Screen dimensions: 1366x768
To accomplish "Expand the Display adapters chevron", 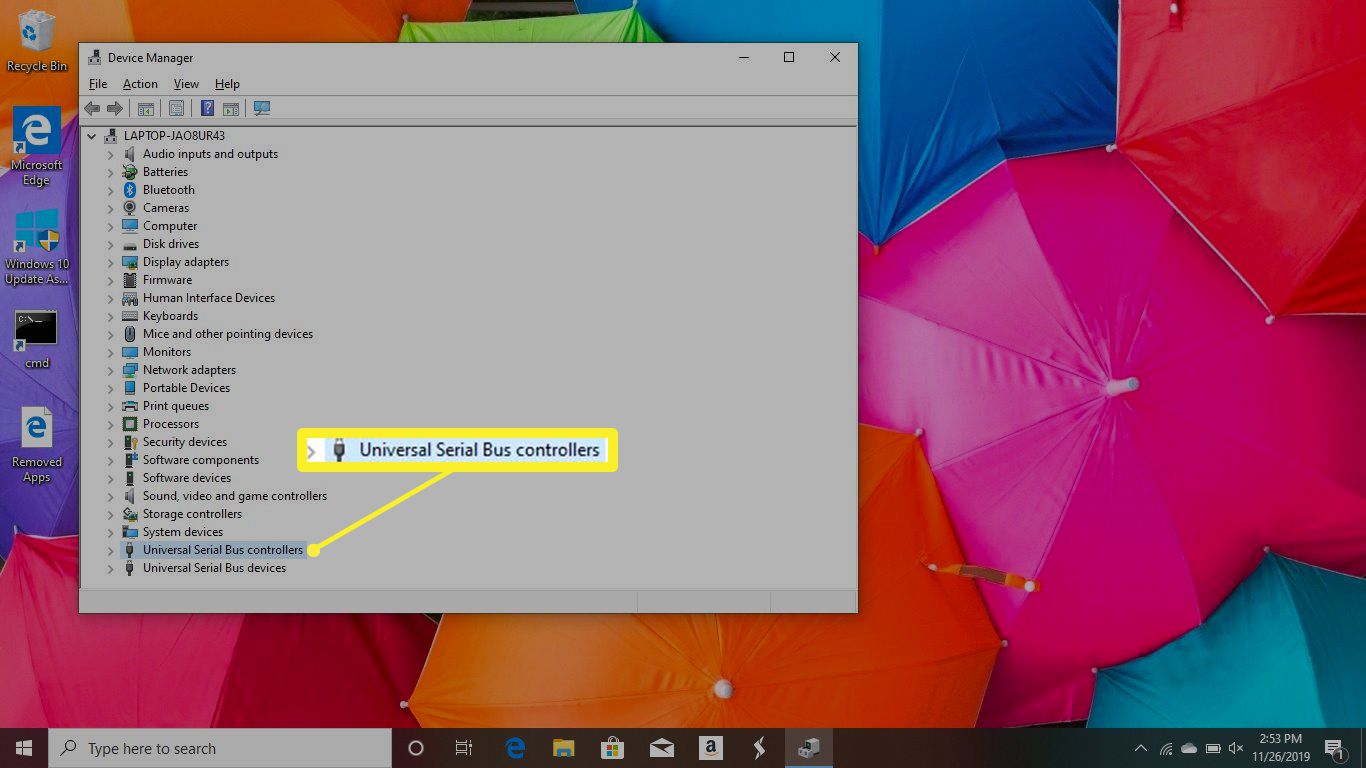I will (x=111, y=262).
